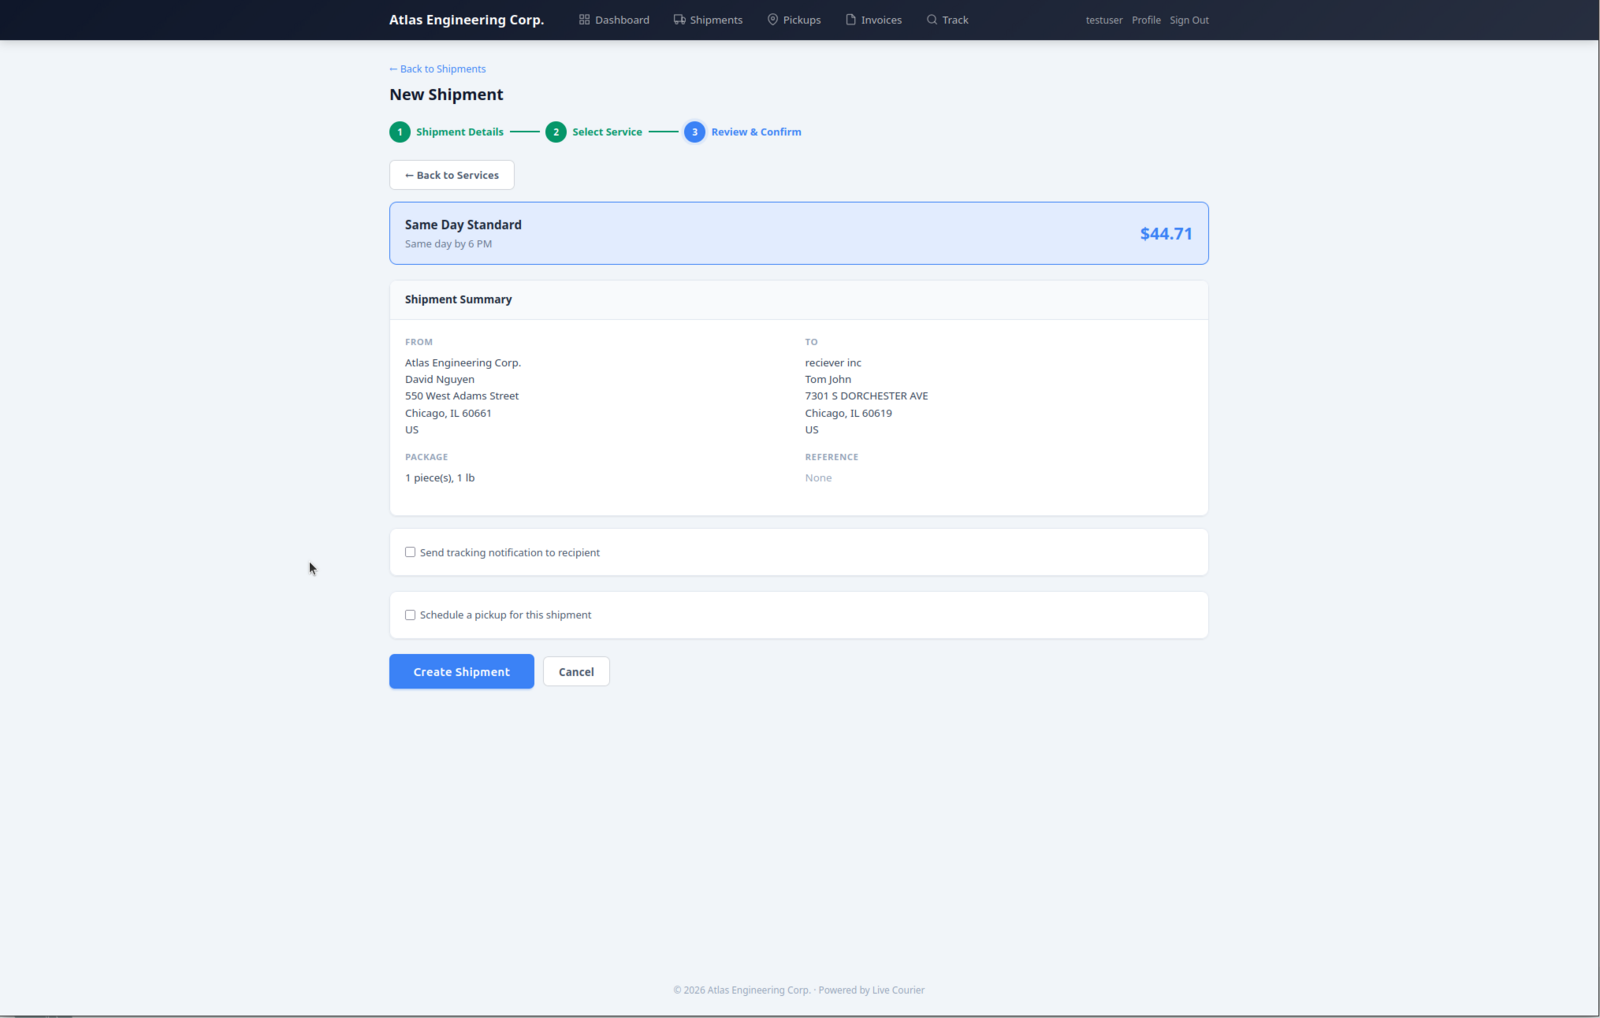This screenshot has width=1600, height=1018.
Task: Sign Out of the account
Action: (1189, 20)
